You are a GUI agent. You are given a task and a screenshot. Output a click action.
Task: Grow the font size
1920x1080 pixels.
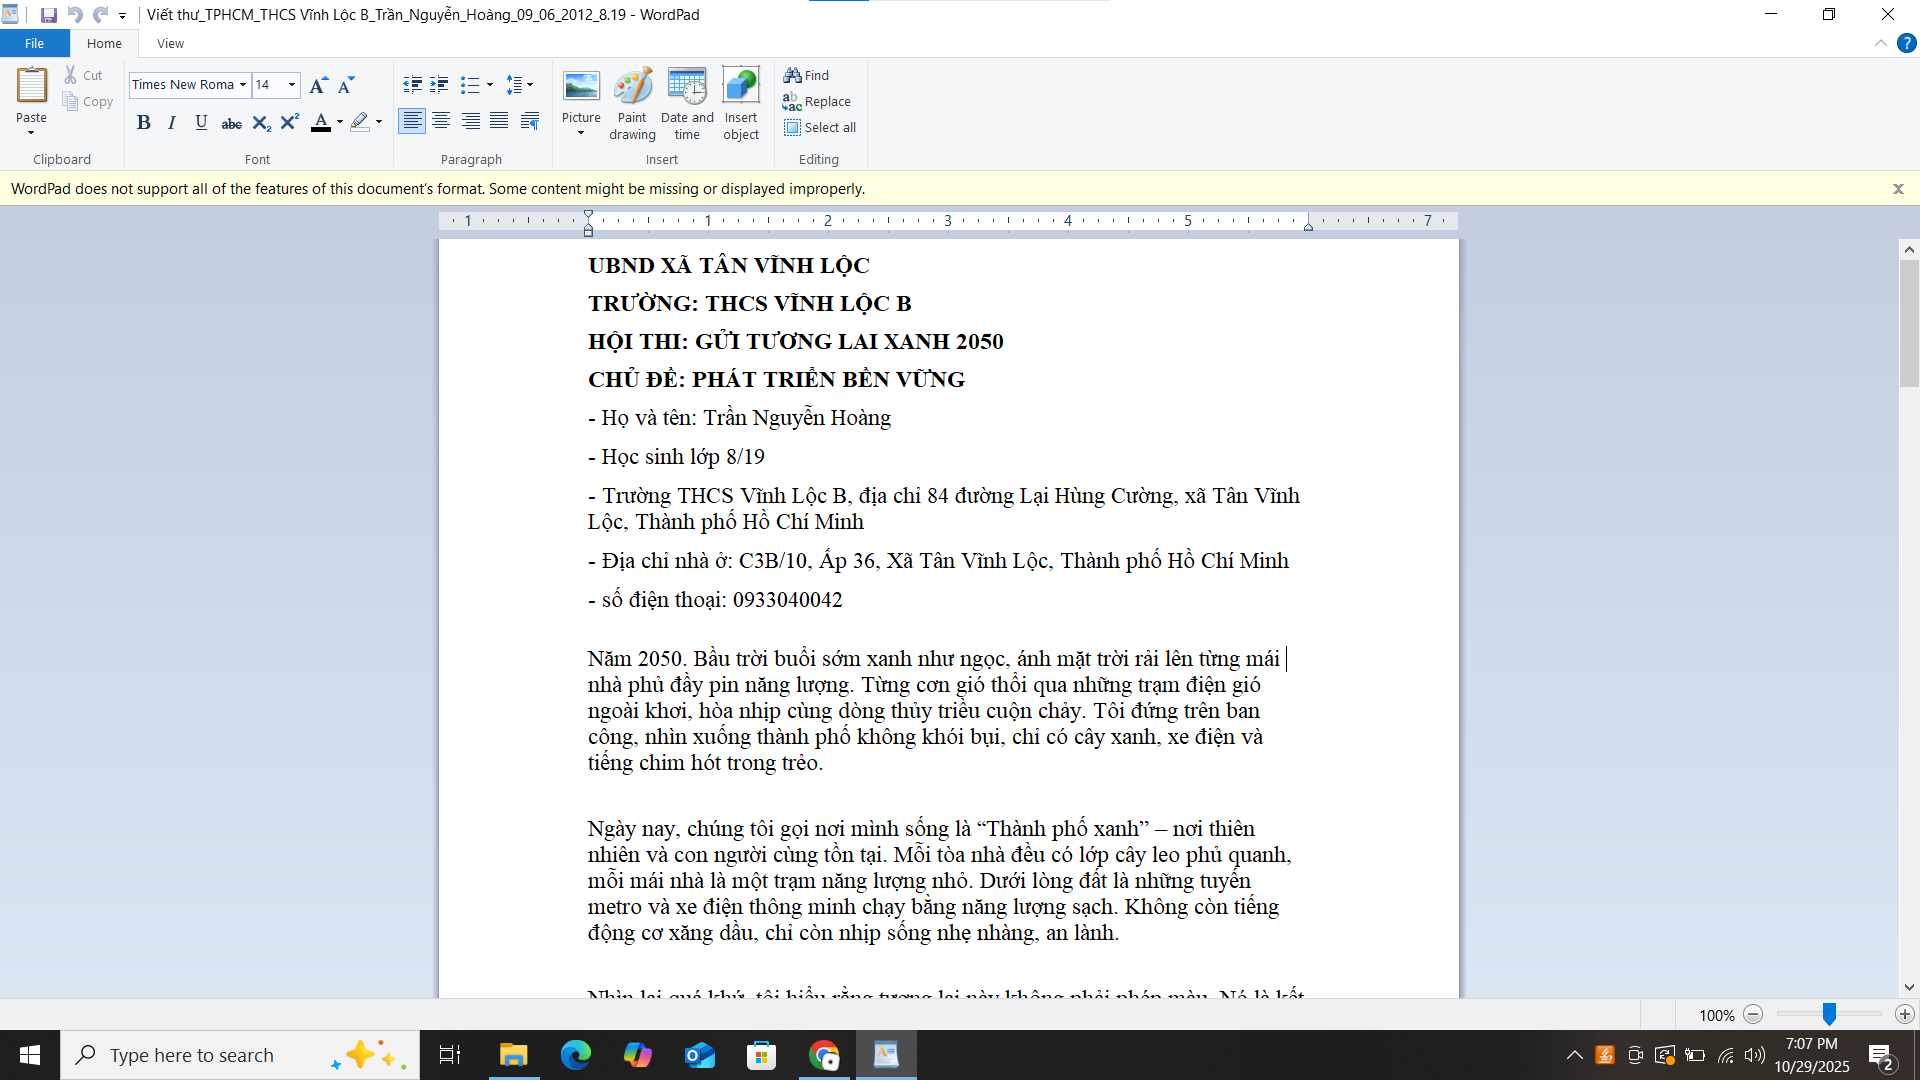tap(318, 85)
